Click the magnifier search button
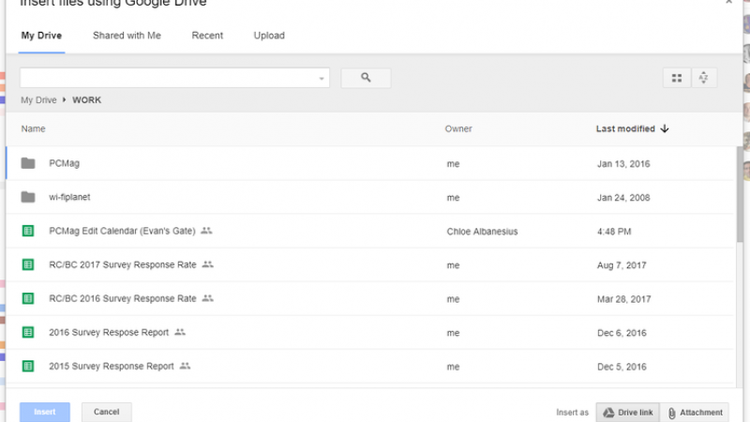Viewport: 750px width, 422px height. point(365,78)
